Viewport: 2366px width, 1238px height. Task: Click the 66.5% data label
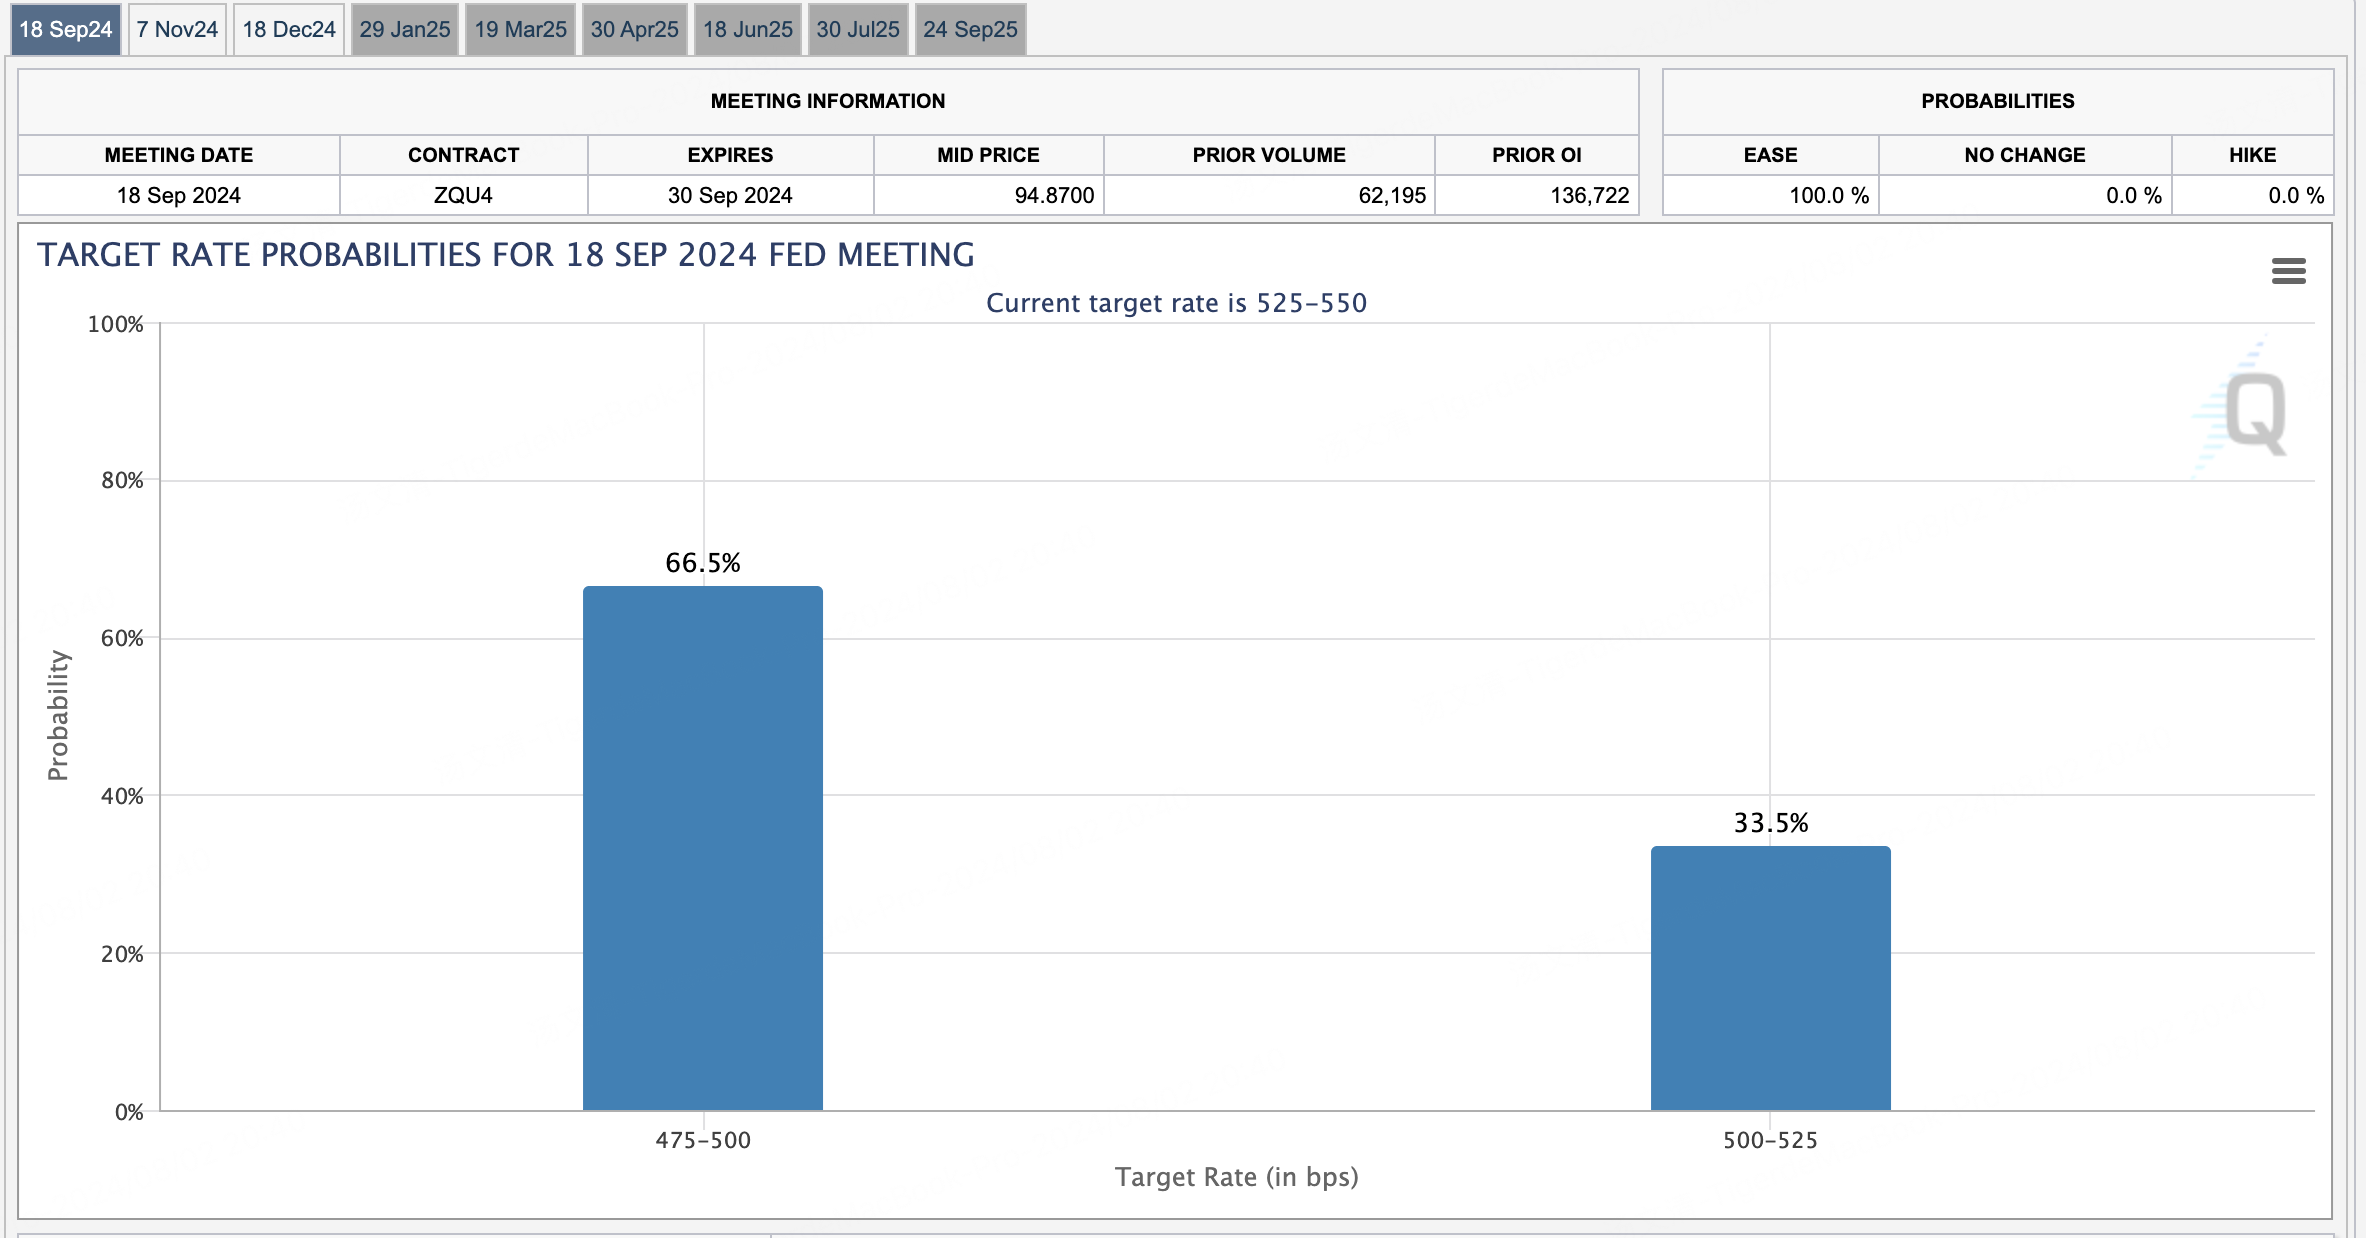click(703, 563)
